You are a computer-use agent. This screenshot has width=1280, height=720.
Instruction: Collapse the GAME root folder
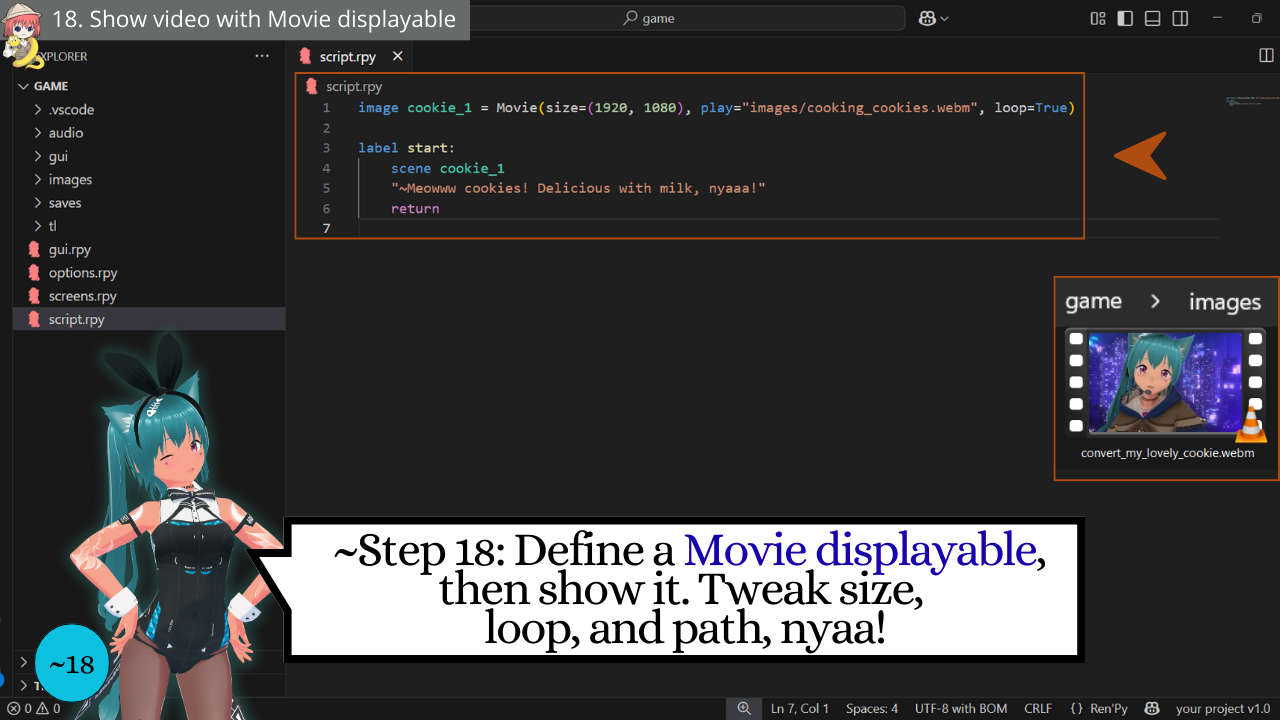(50, 86)
